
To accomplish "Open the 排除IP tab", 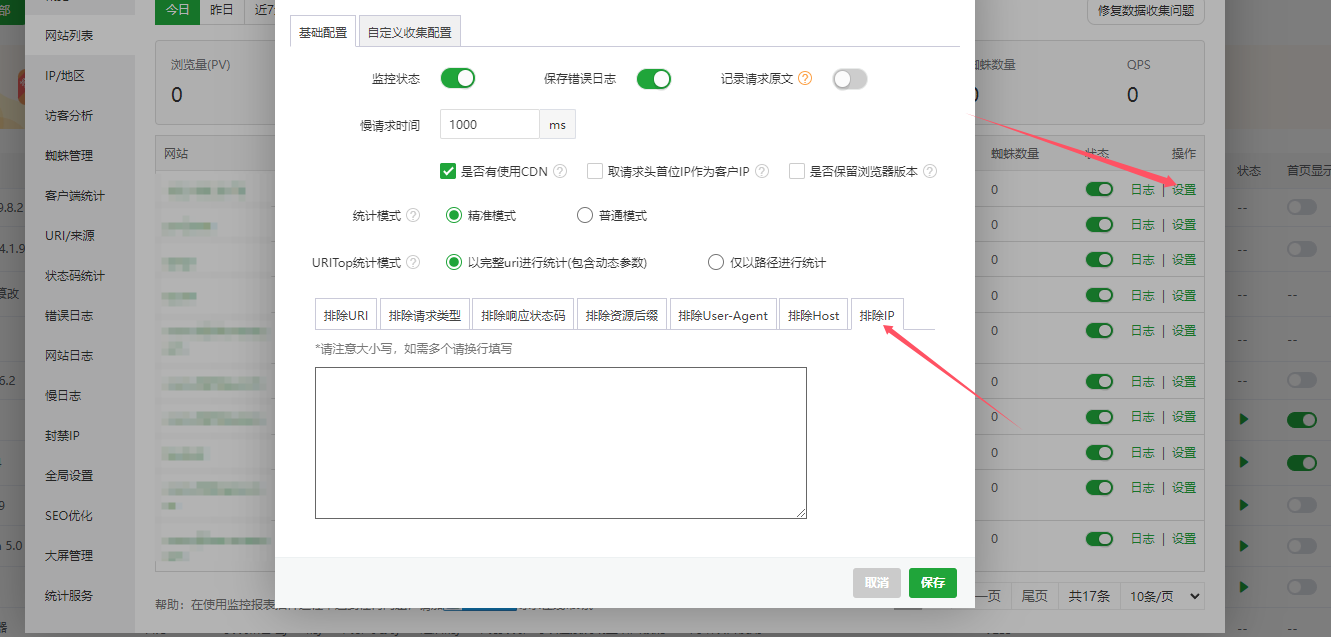I will [x=877, y=315].
